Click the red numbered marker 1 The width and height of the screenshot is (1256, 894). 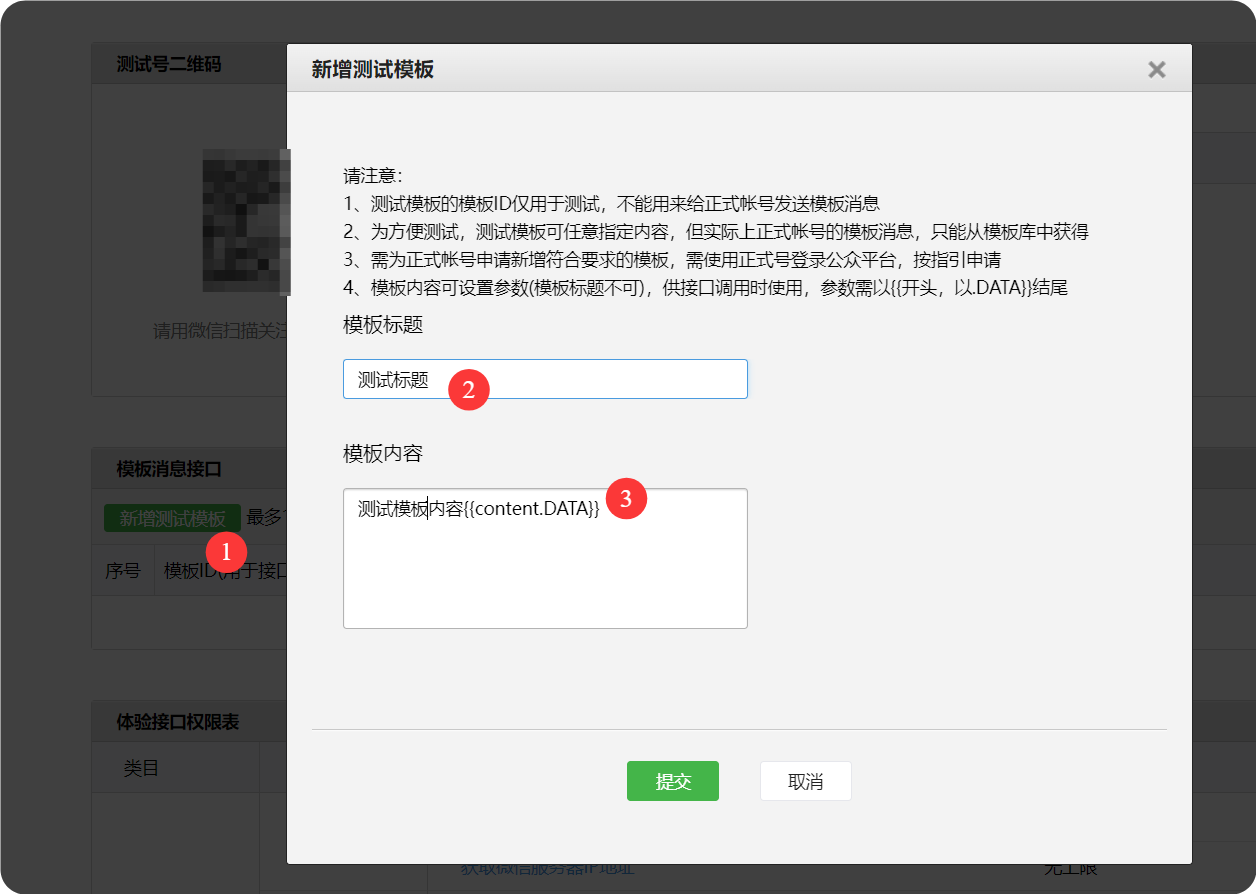[227, 552]
